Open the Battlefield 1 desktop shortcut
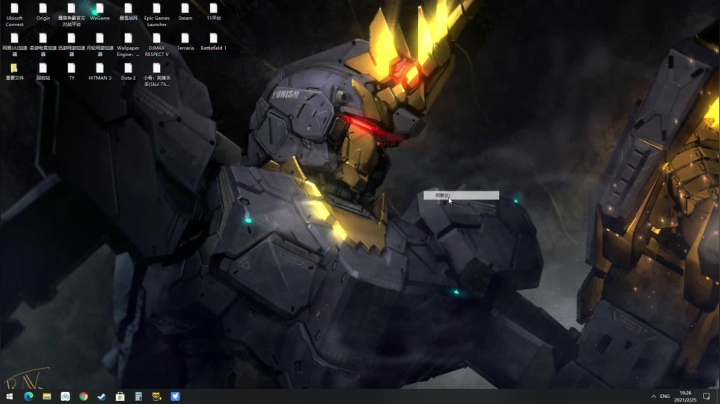 214,42
